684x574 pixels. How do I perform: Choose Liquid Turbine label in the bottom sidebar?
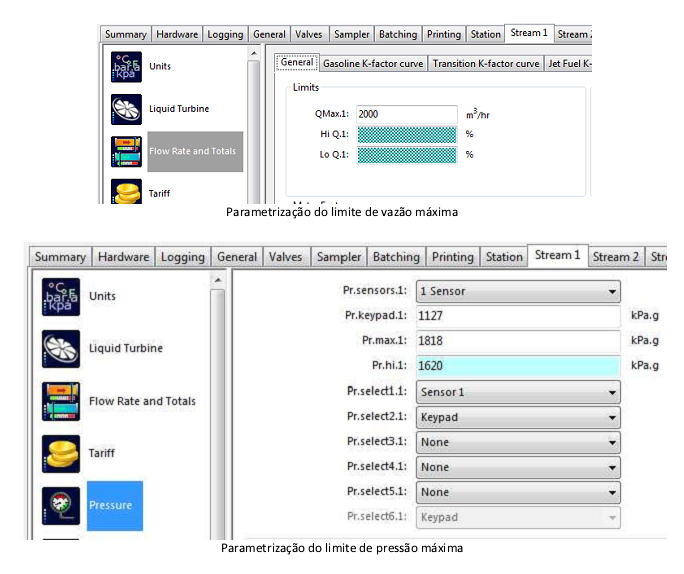click(x=126, y=348)
